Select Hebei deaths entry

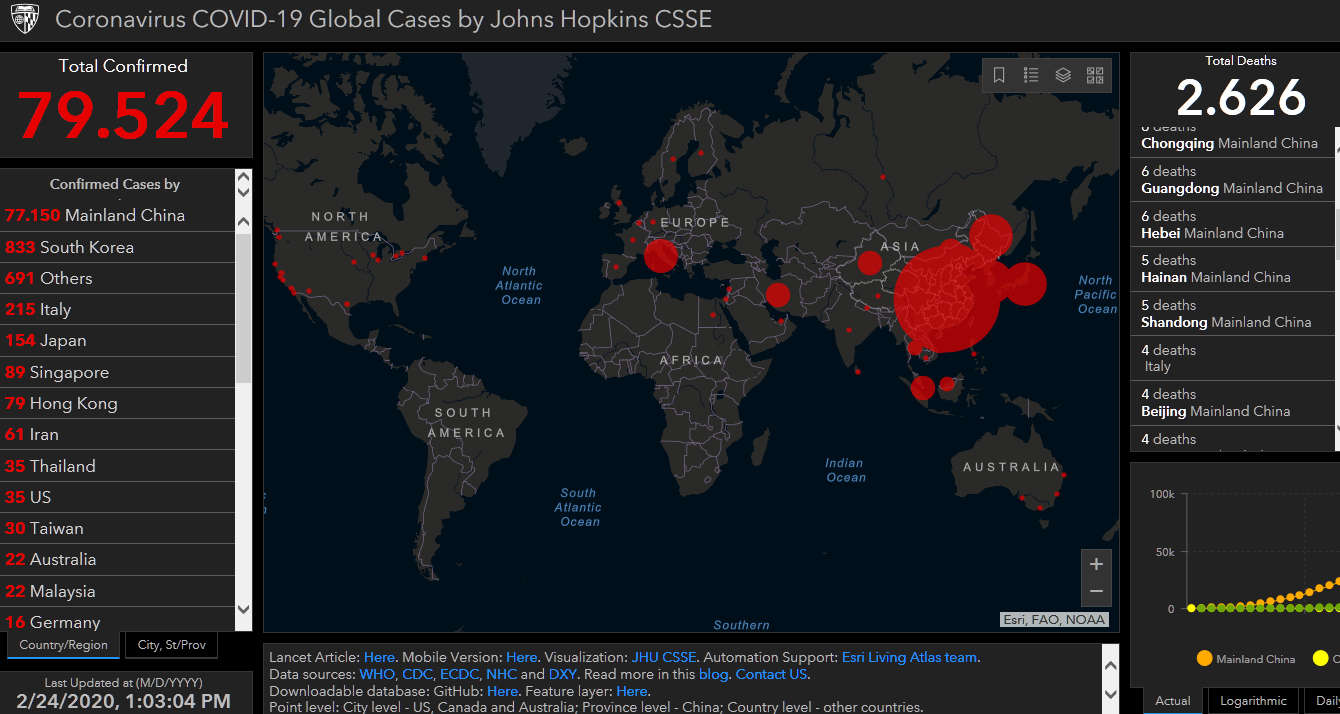tap(1232, 224)
